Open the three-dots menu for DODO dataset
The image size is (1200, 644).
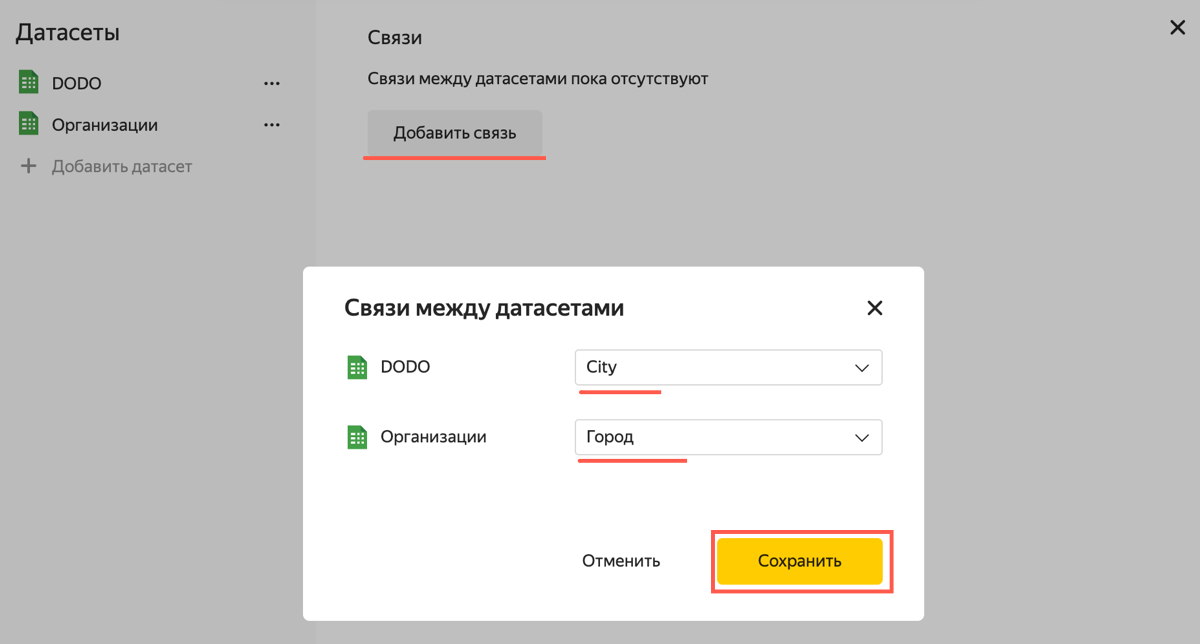click(271, 84)
